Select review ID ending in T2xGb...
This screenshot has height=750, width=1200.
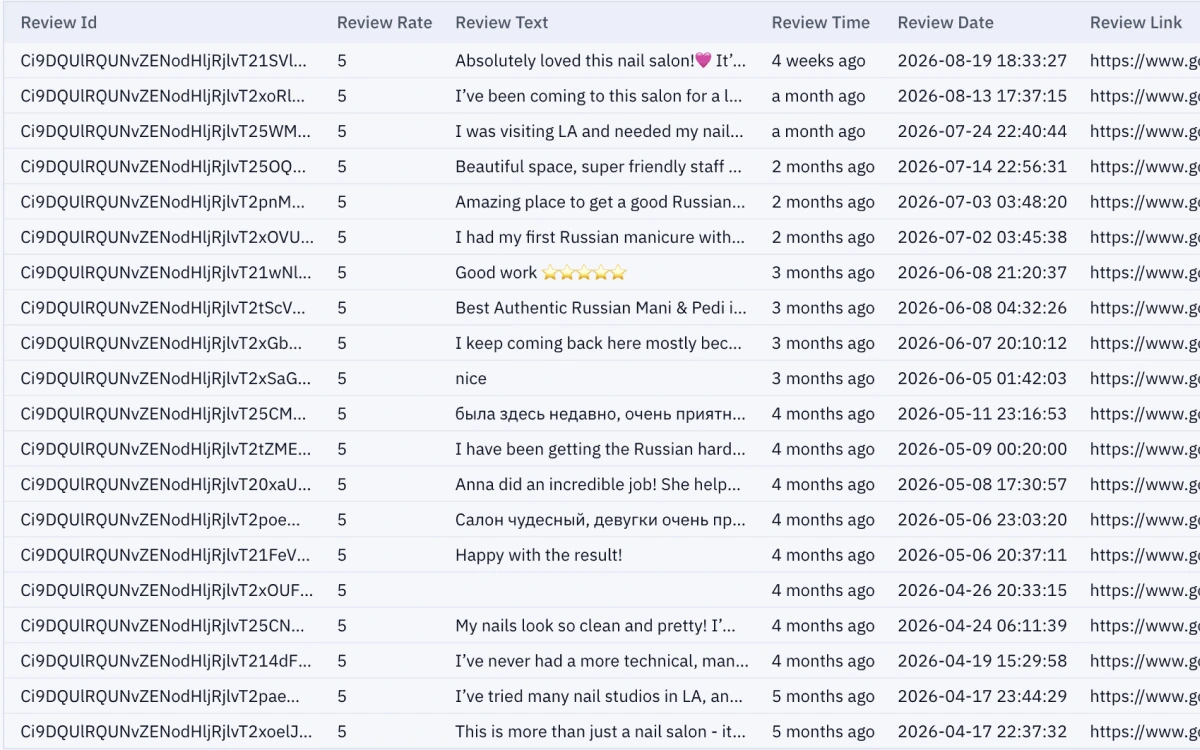click(161, 343)
